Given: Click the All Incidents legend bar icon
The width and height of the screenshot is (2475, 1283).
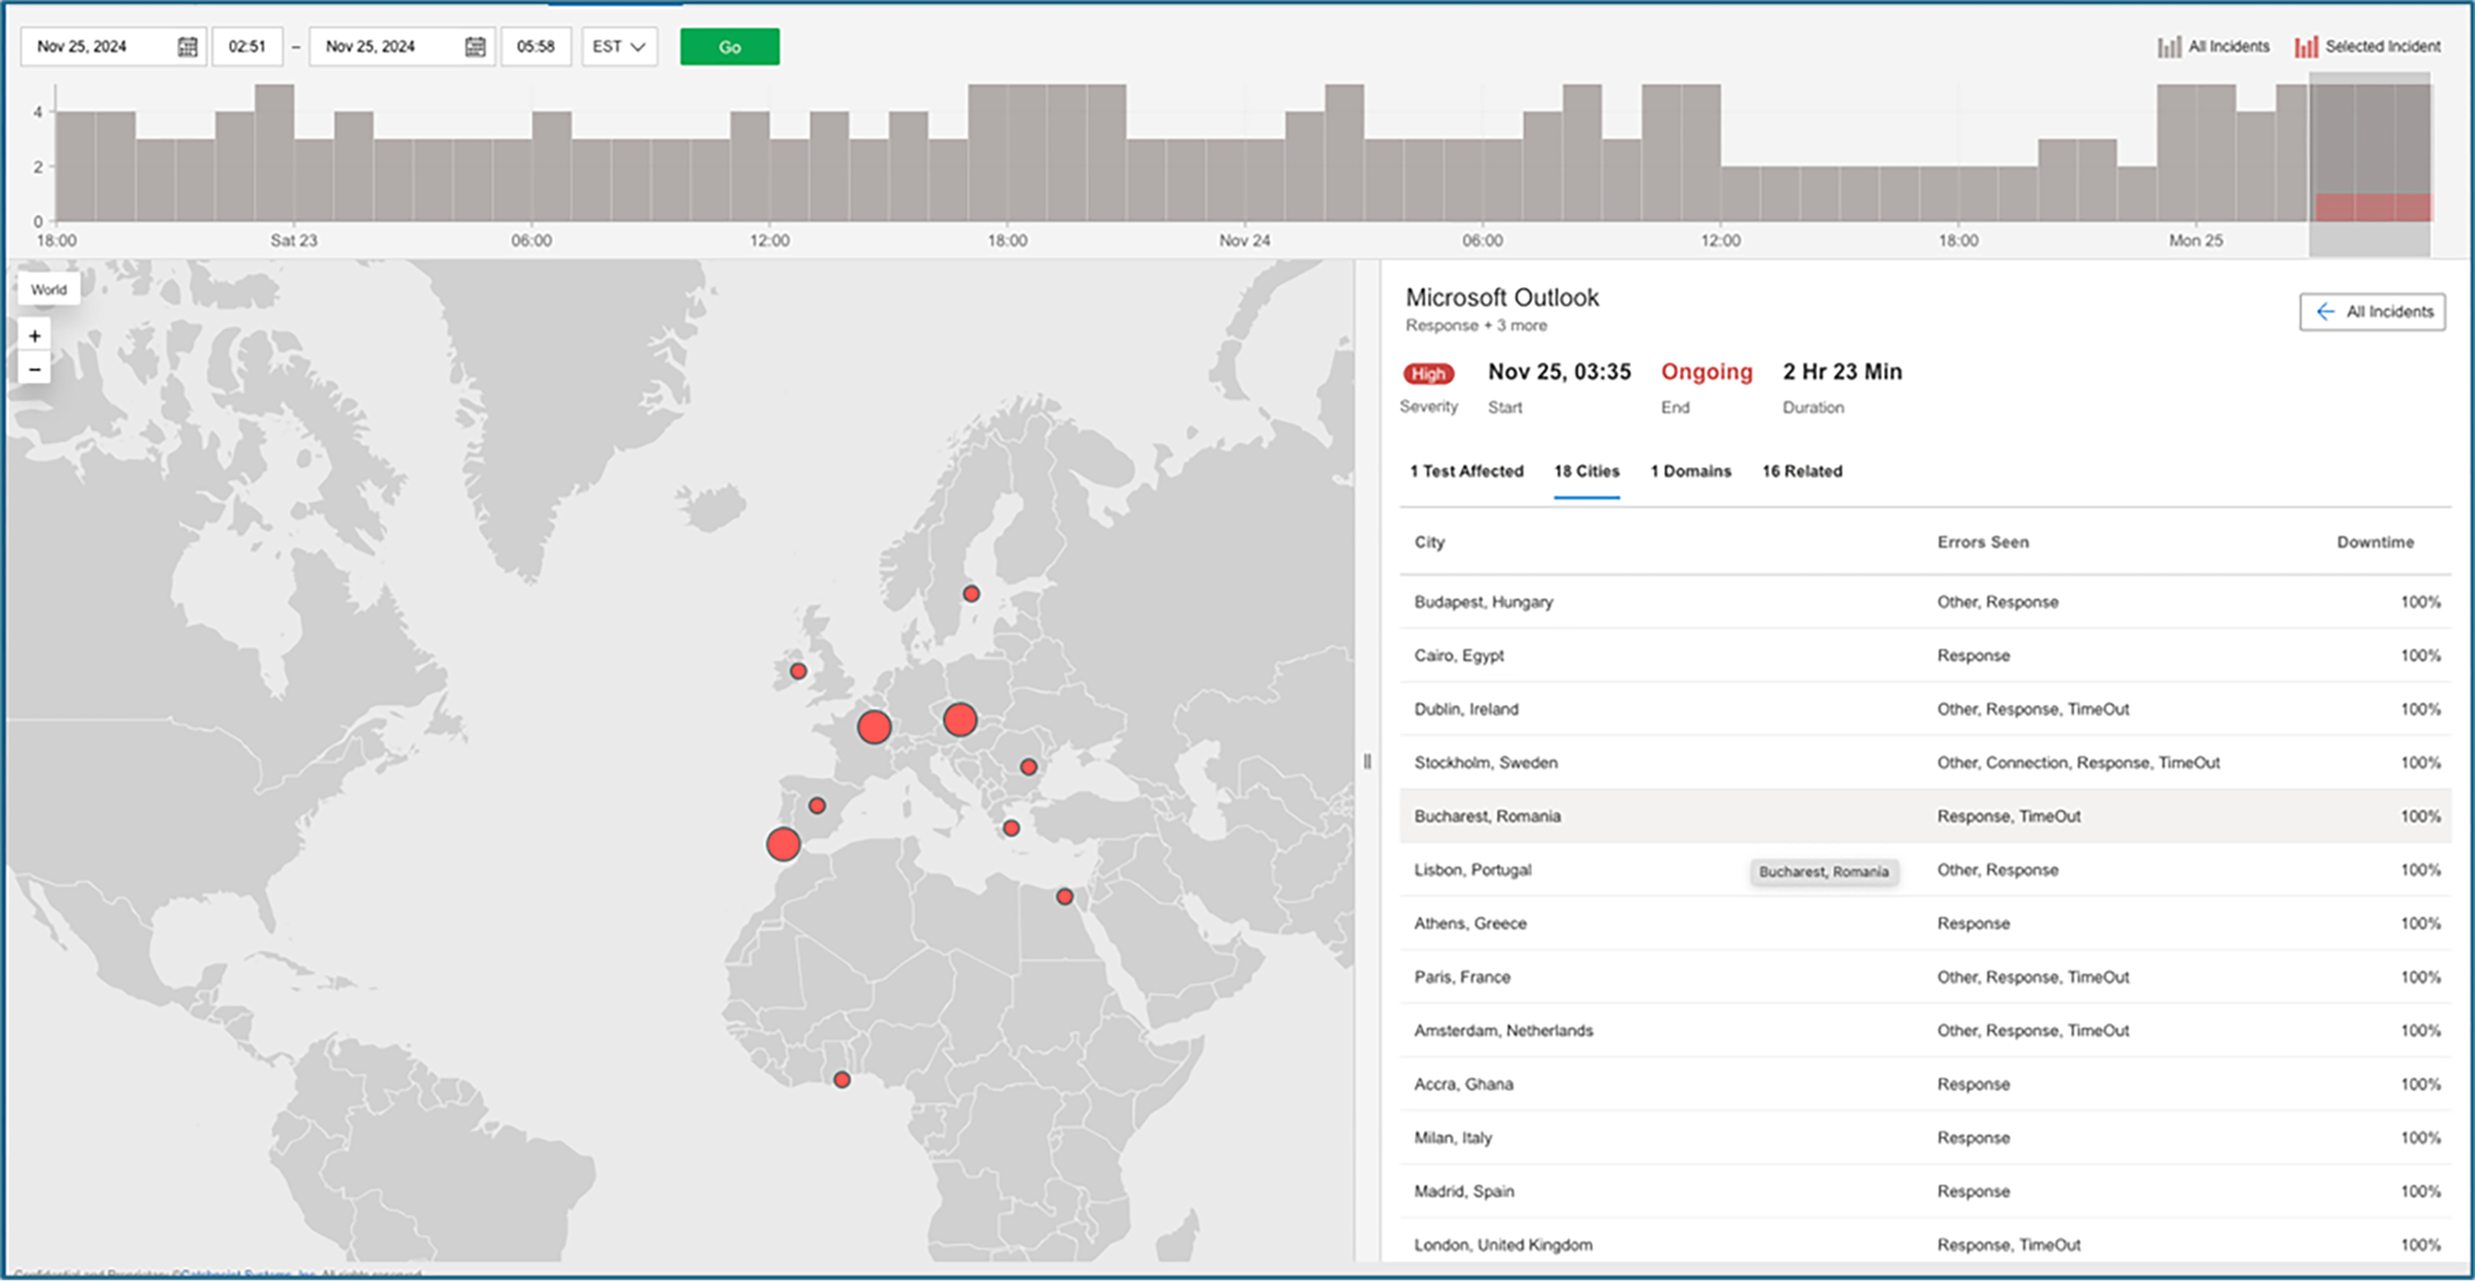Looking at the screenshot, I should pos(2169,47).
